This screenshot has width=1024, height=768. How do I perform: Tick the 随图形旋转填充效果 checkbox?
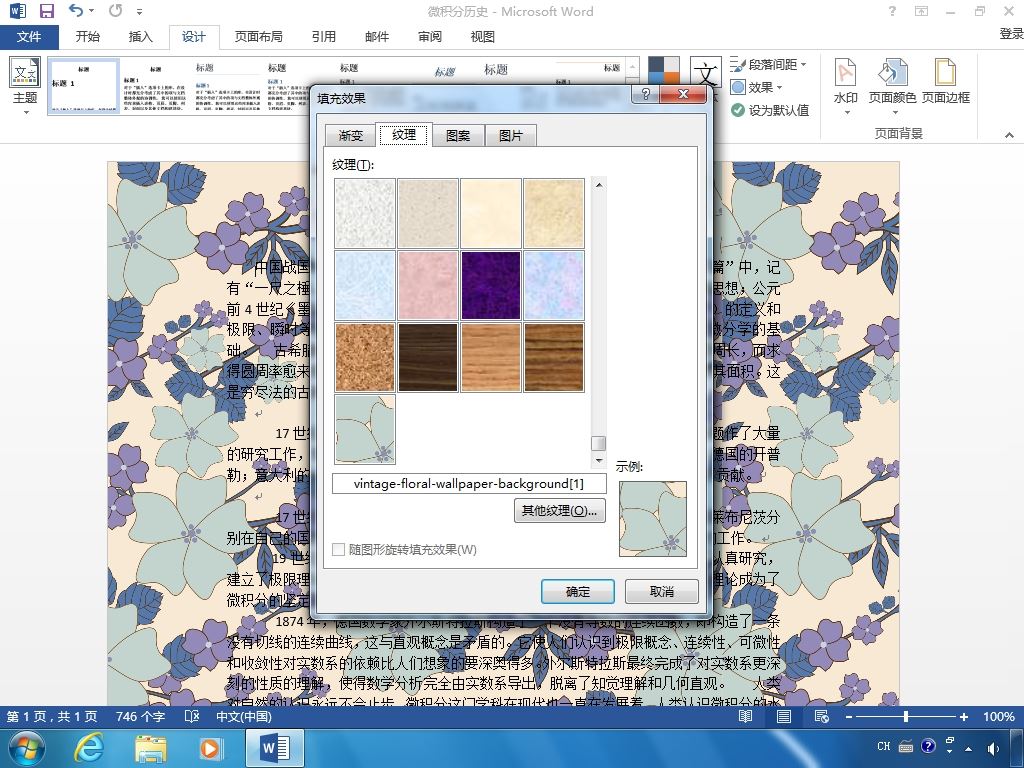coord(338,550)
